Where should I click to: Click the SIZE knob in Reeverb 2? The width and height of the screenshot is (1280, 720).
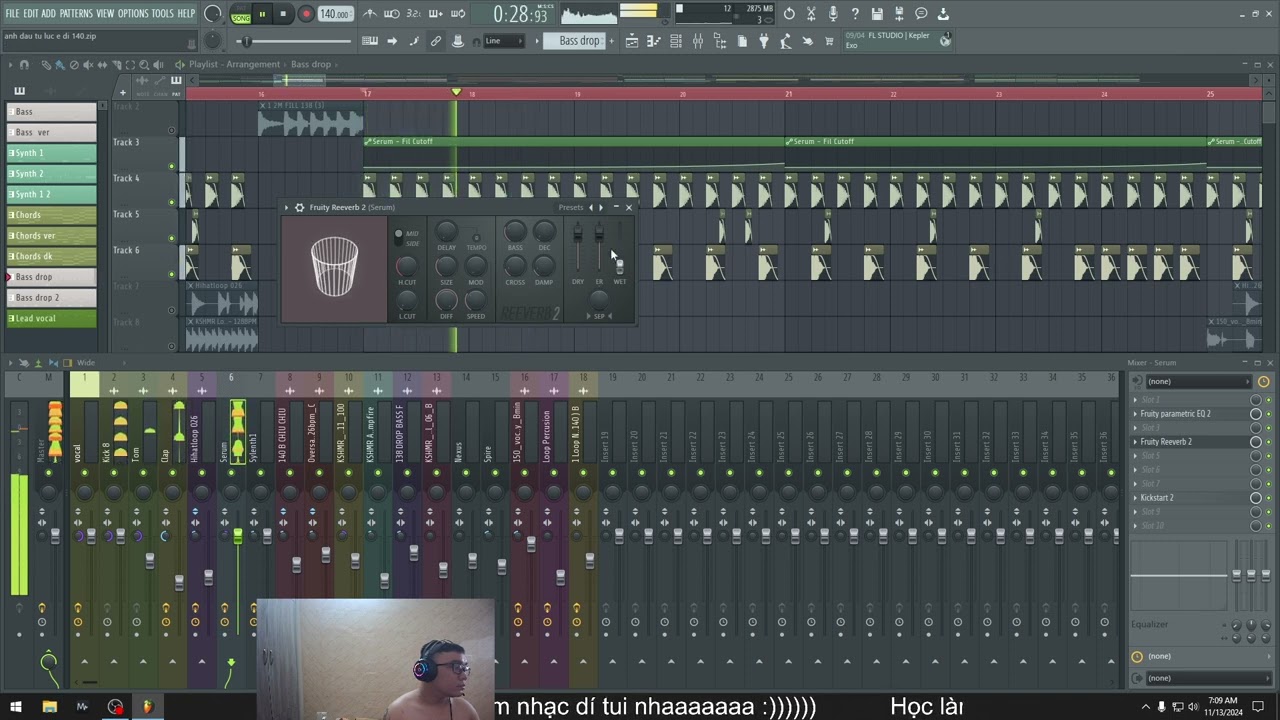tap(446, 266)
